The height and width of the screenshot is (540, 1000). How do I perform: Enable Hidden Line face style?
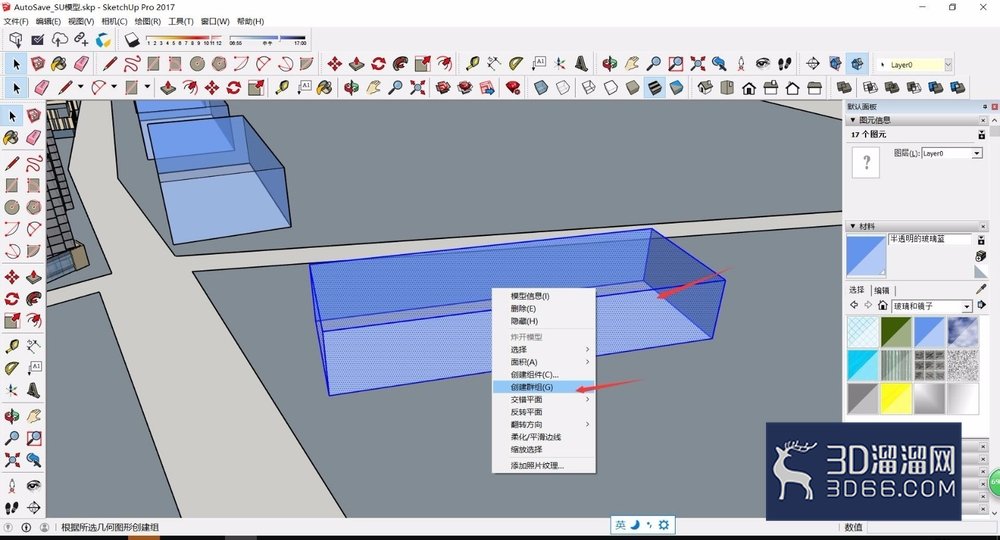[611, 87]
